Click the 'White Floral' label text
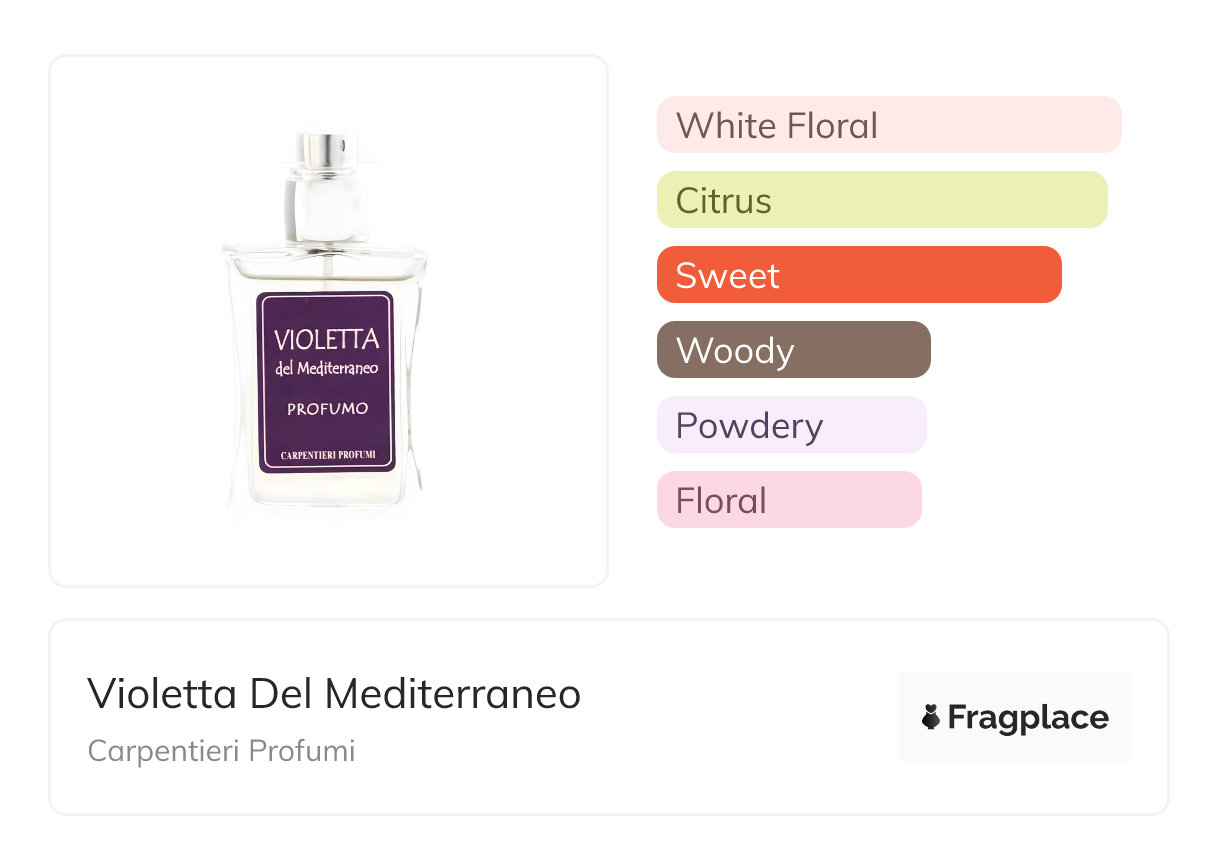Screen dimensions: 1218x864 pyautogui.click(x=776, y=126)
